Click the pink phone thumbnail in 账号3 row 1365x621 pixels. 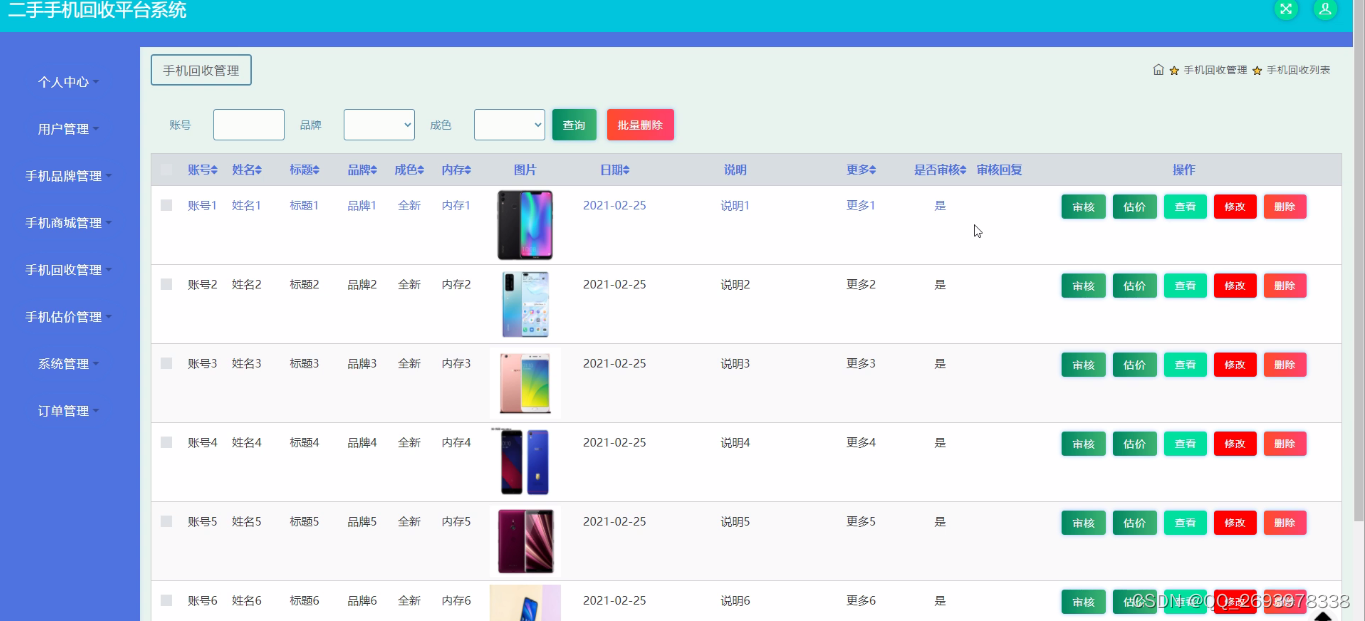pyautogui.click(x=525, y=383)
